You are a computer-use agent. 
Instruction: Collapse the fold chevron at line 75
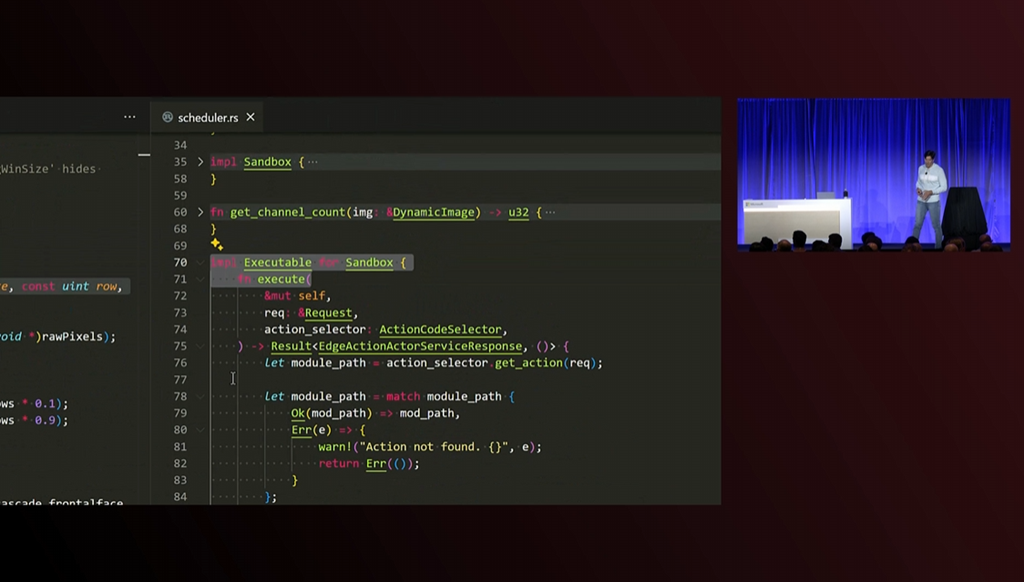[200, 346]
